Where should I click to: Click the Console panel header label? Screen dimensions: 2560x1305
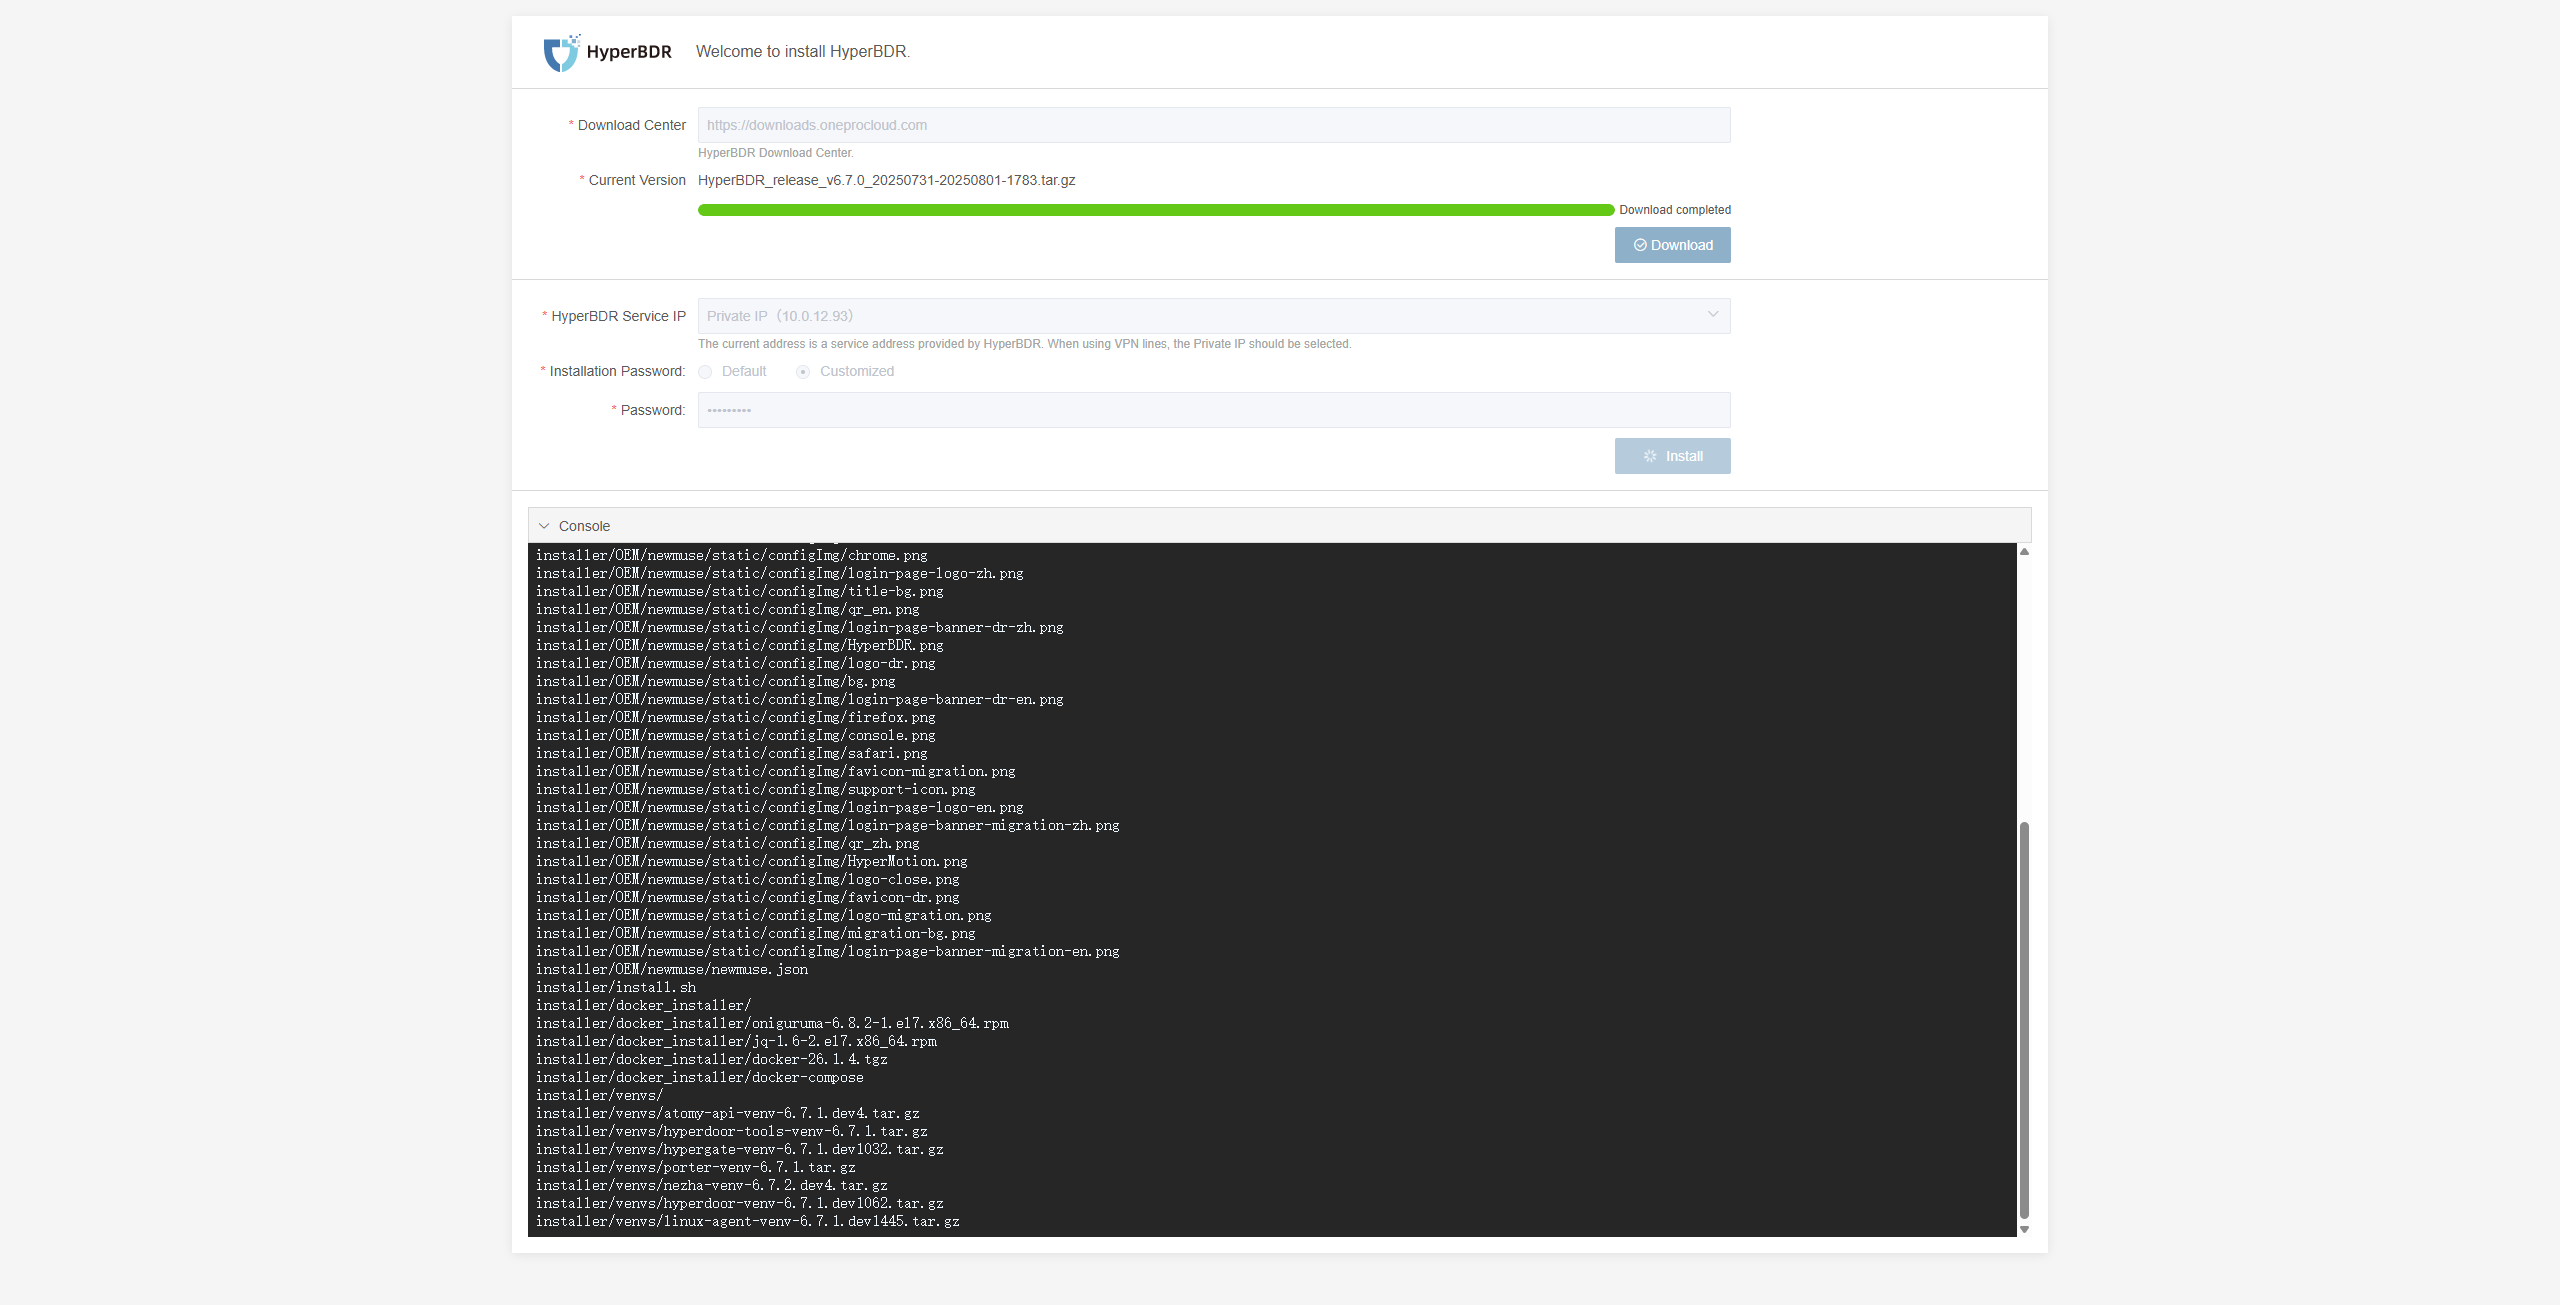click(584, 526)
